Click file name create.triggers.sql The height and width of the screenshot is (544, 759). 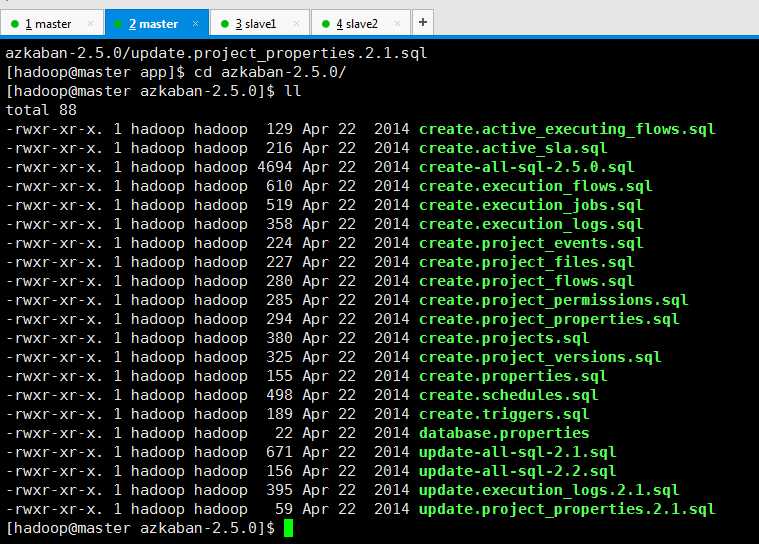(504, 414)
